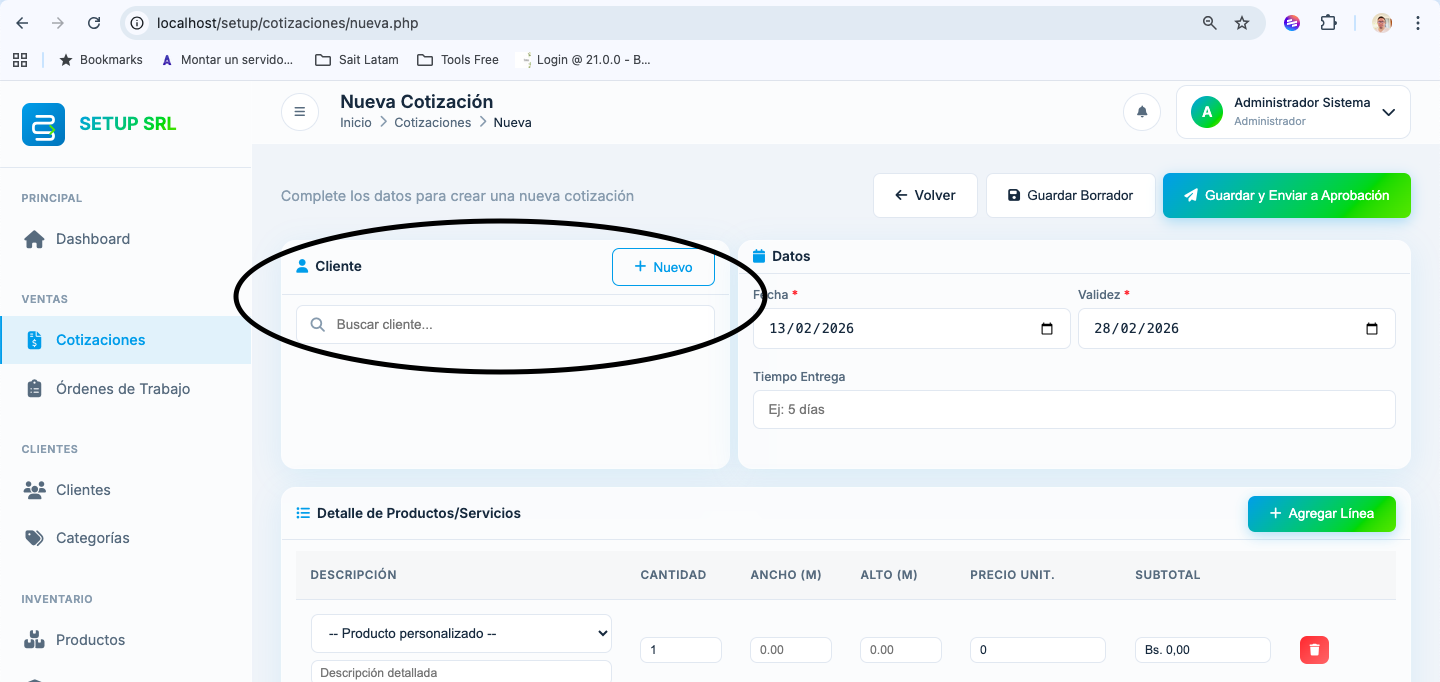Screen dimensions: 1440x682
Task: Click Guardar Borrador button
Action: (x=1070, y=195)
